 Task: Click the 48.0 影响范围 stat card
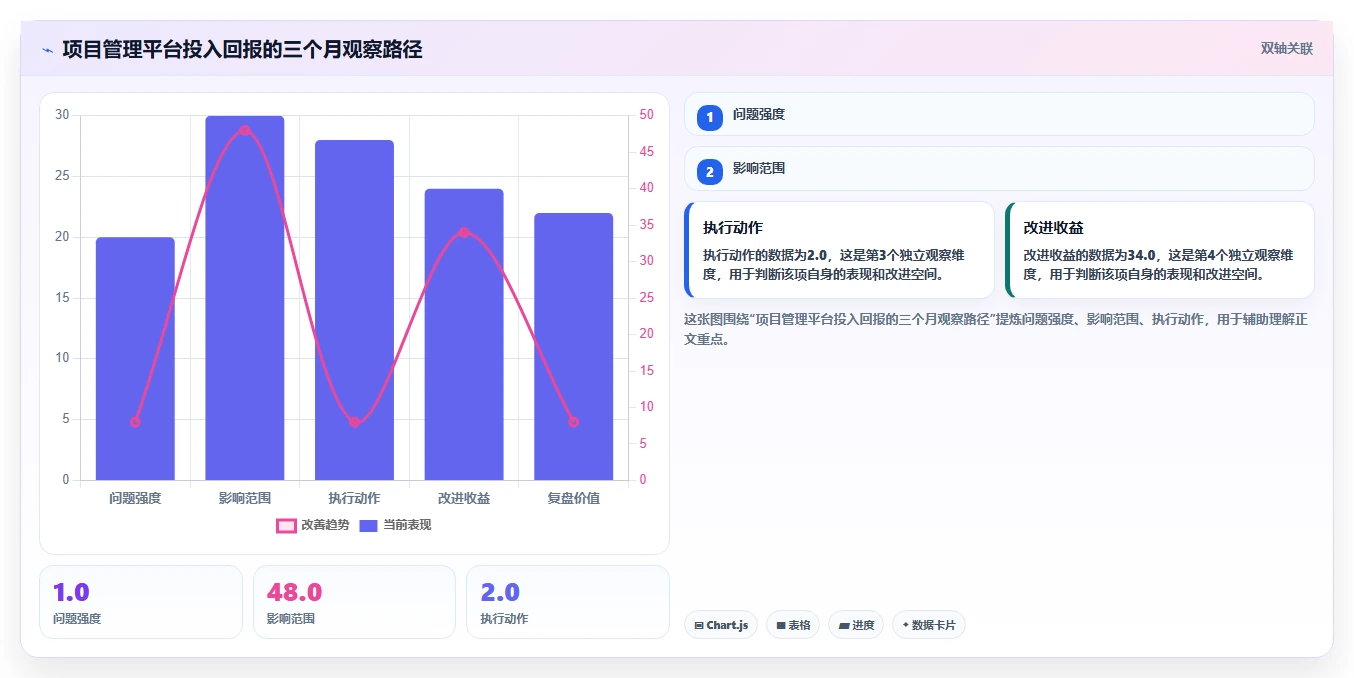pyautogui.click(x=354, y=602)
